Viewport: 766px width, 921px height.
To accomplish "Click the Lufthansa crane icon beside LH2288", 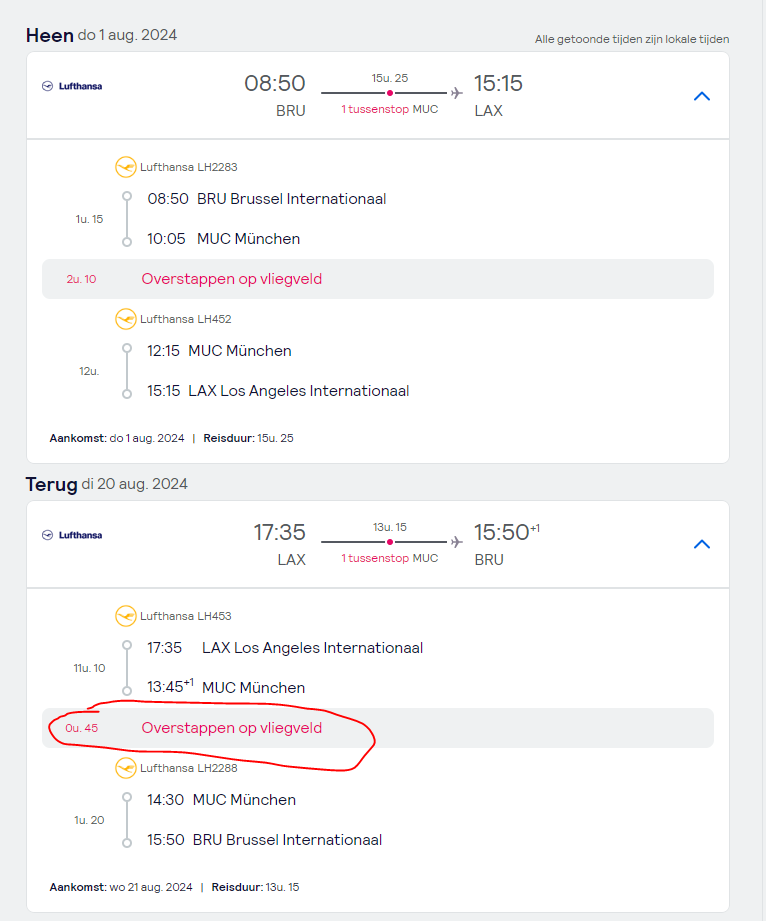I will pyautogui.click(x=126, y=768).
